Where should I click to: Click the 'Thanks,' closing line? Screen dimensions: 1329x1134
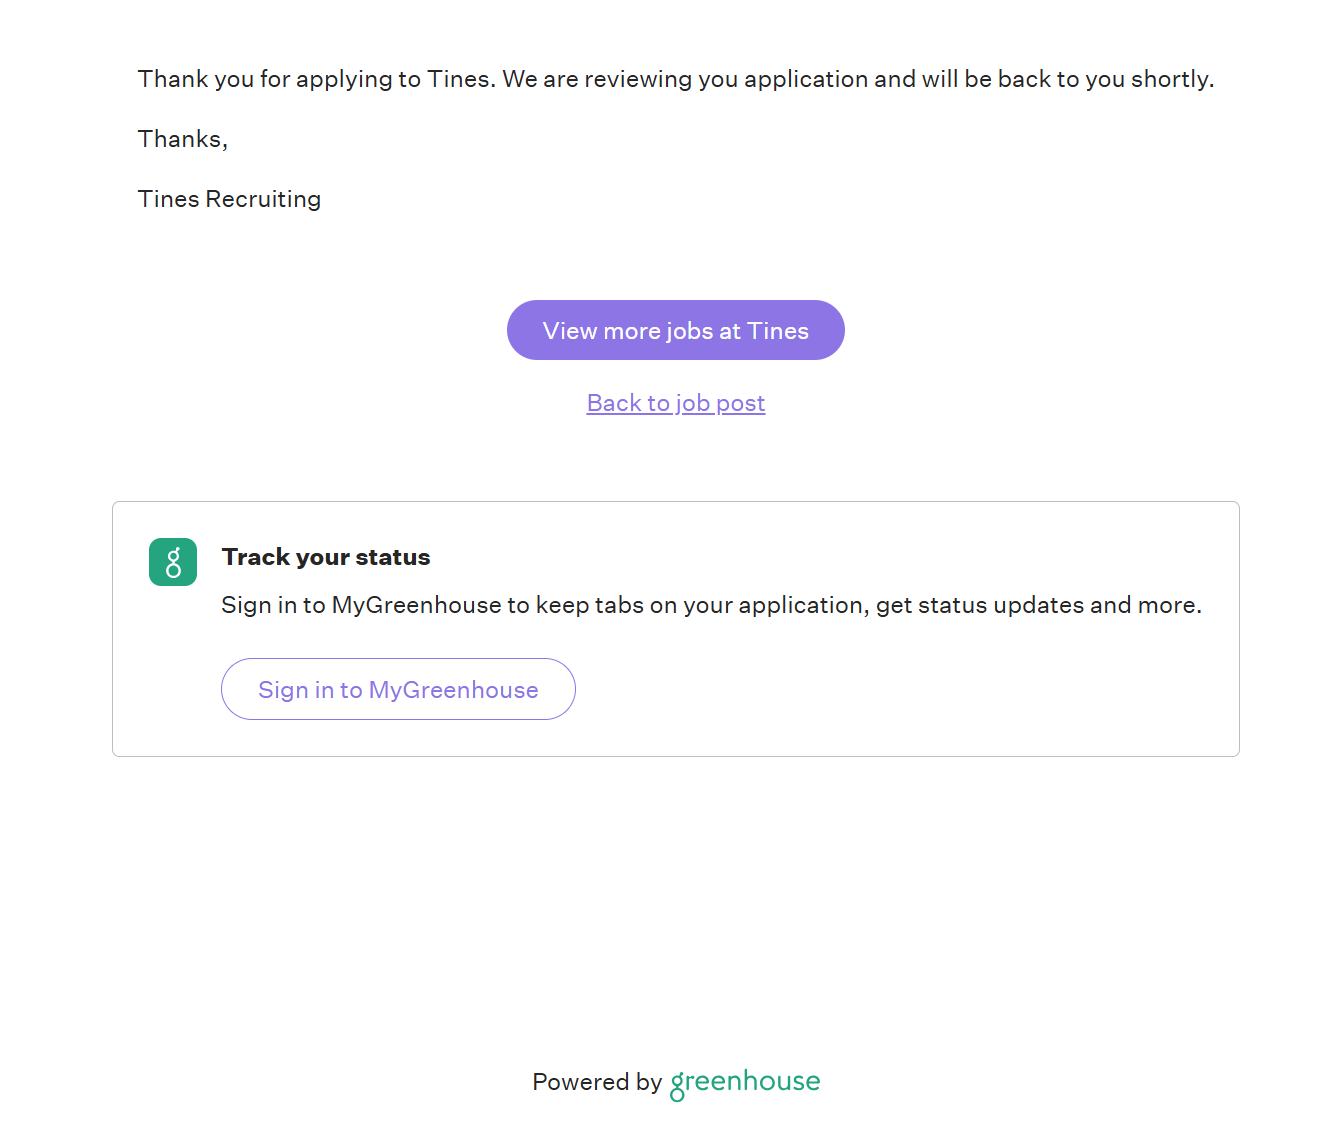coord(183,139)
